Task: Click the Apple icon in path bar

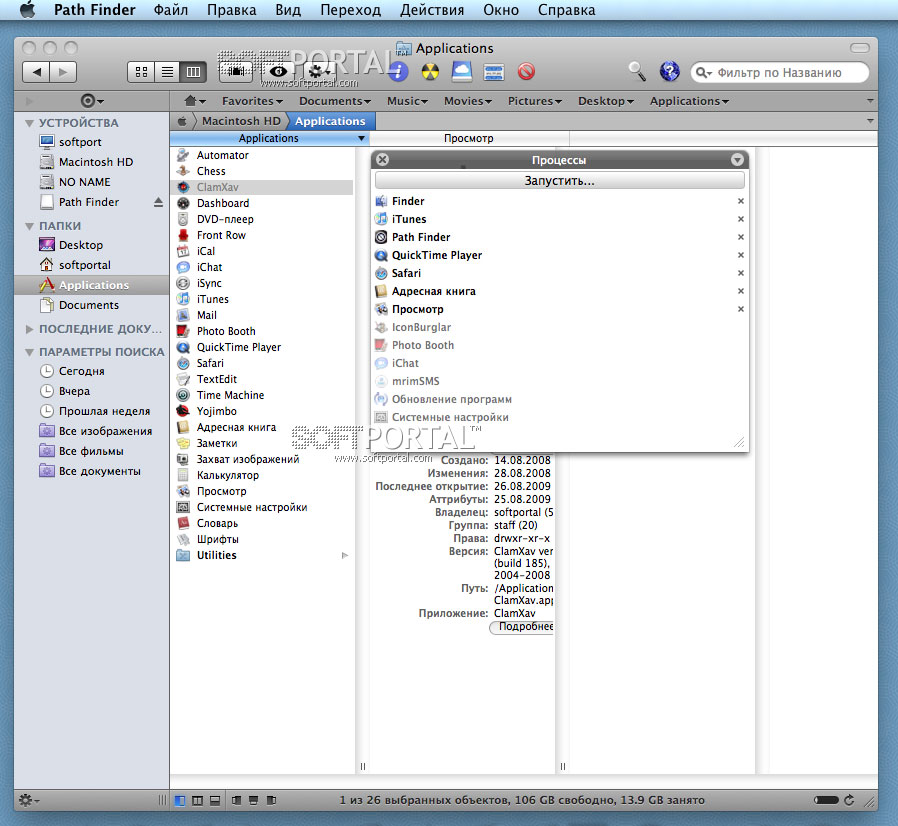Action: 182,121
